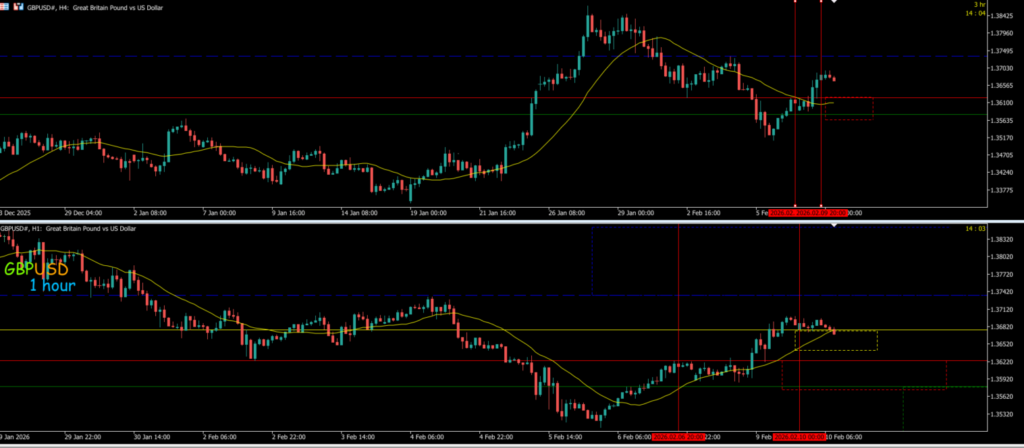This screenshot has width=1024, height=448.
Task: Click the white chart shift marker on H1 chart
Action: point(834,223)
